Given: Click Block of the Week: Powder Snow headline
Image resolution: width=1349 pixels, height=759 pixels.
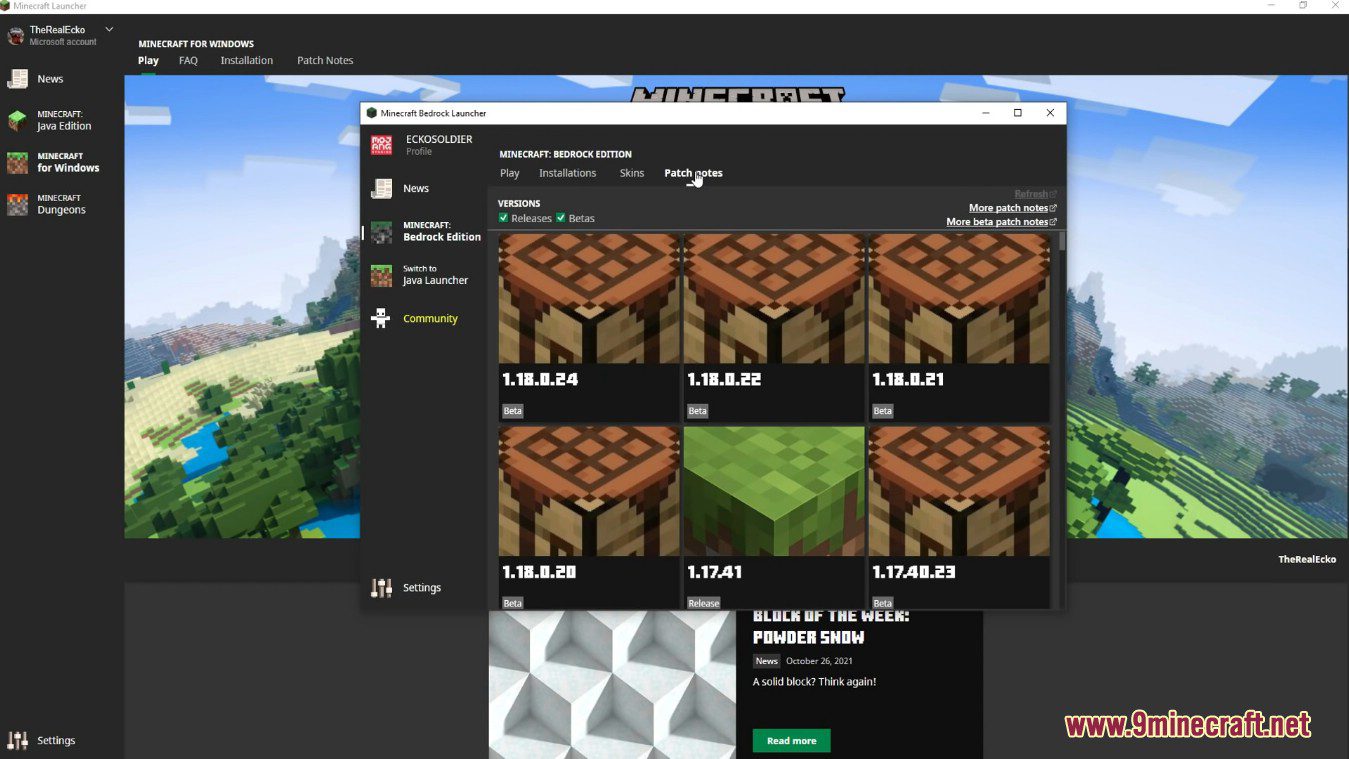Looking at the screenshot, I should click(830, 627).
